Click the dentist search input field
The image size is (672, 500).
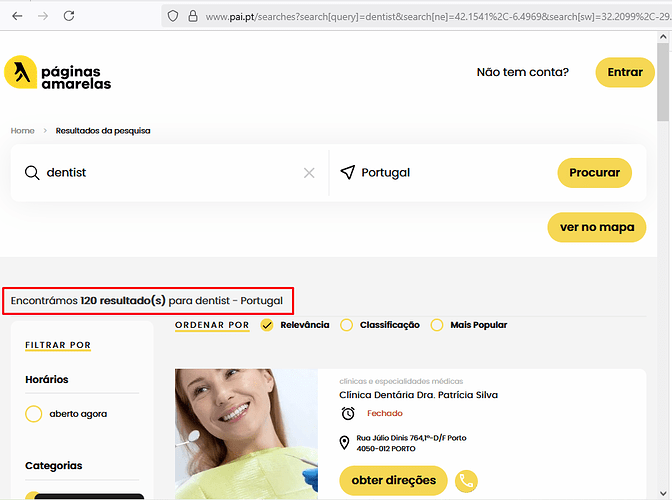170,172
